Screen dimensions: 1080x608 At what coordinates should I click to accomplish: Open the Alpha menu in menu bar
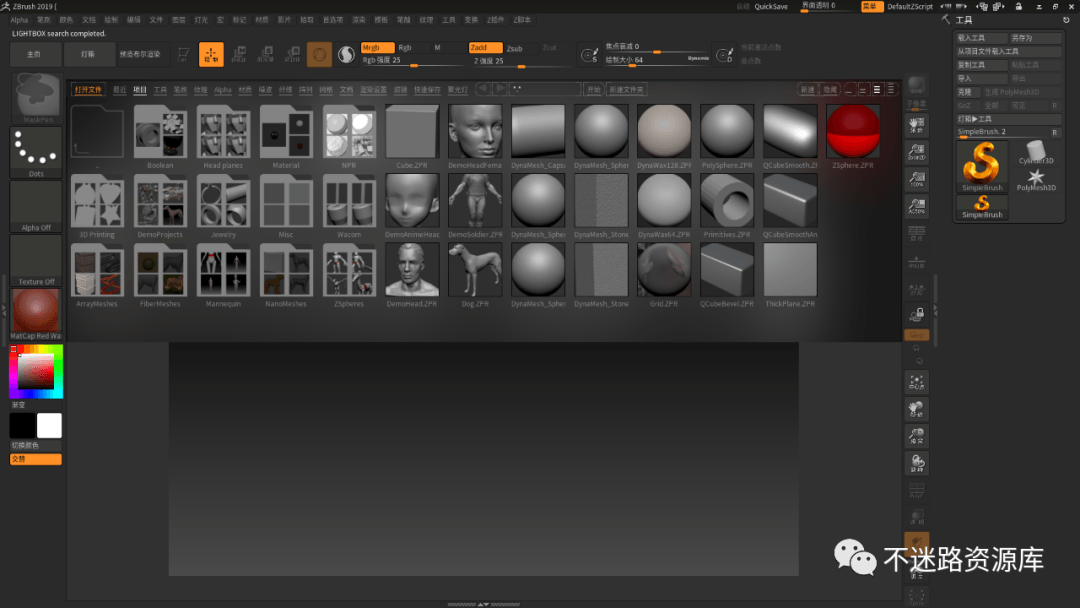[x=19, y=20]
